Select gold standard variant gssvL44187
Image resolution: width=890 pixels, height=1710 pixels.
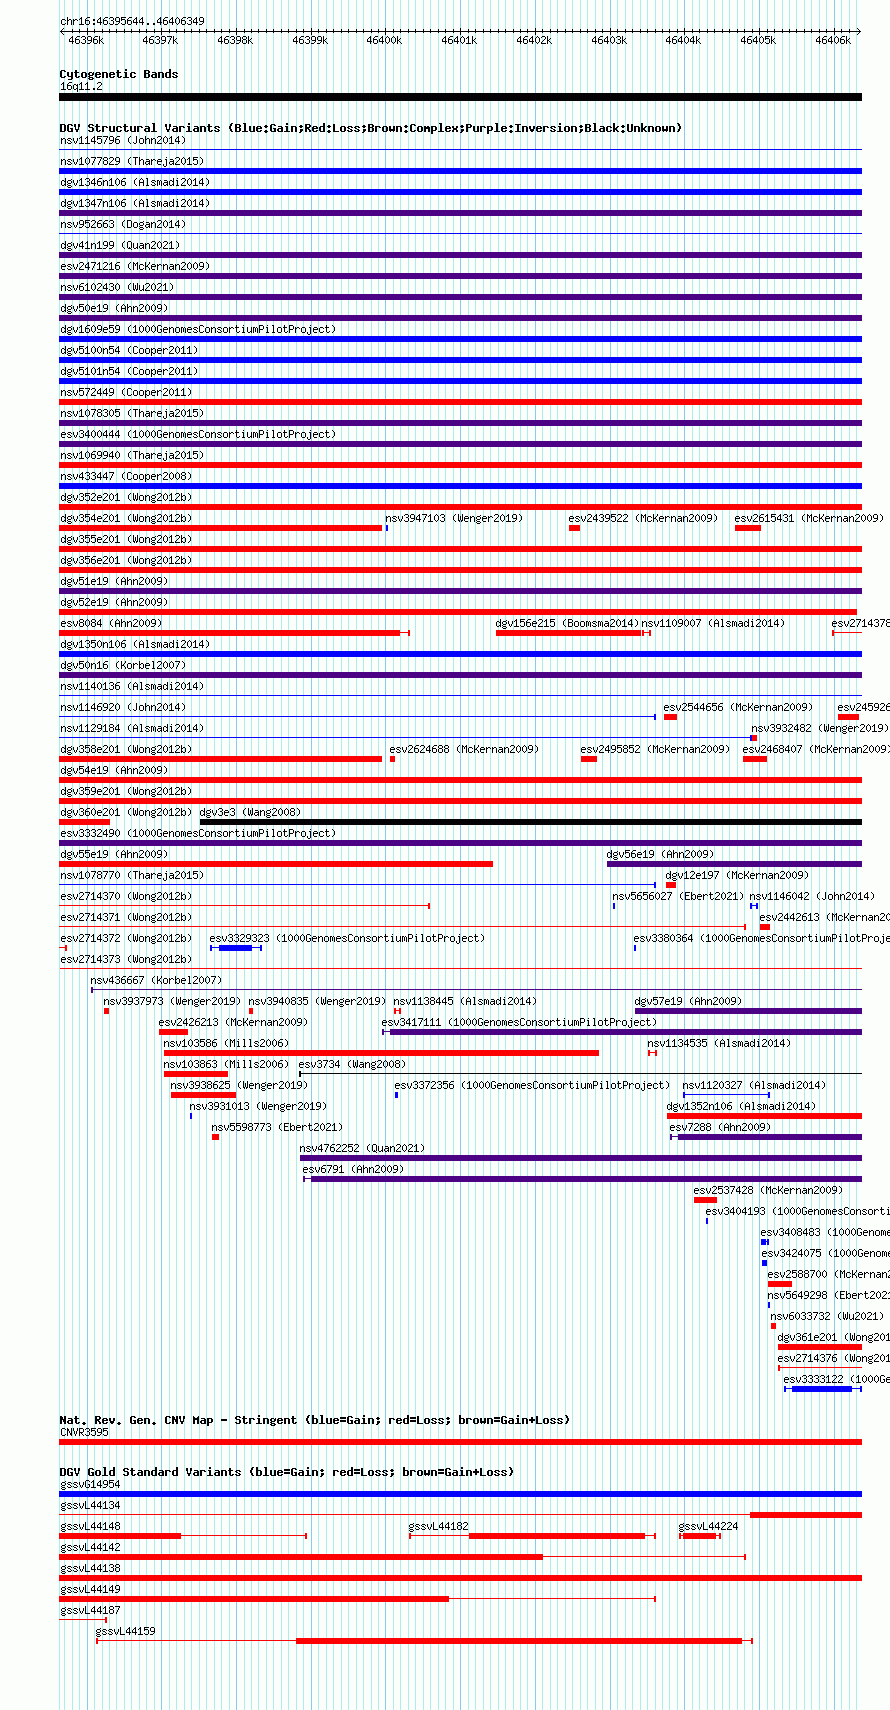pyautogui.click(x=90, y=1610)
